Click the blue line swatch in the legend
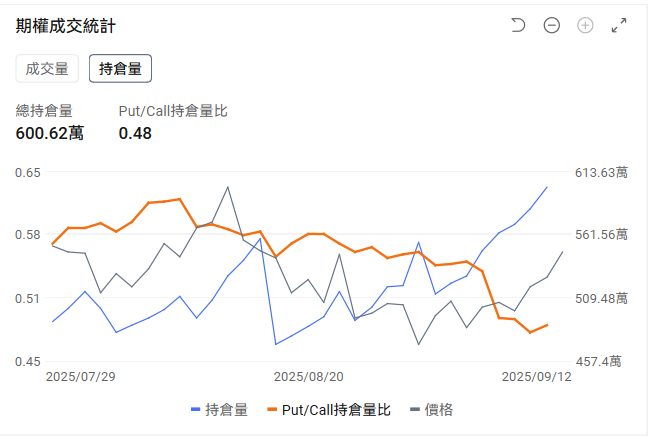654x438 pixels. [195, 410]
